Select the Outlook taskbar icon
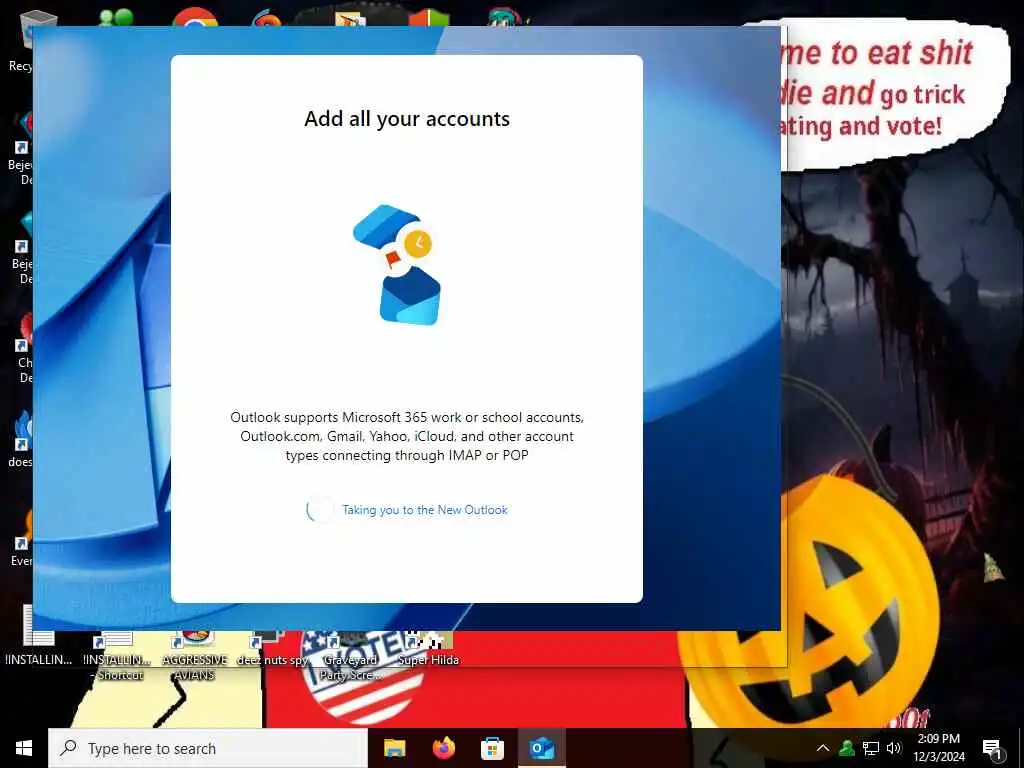 (542, 748)
